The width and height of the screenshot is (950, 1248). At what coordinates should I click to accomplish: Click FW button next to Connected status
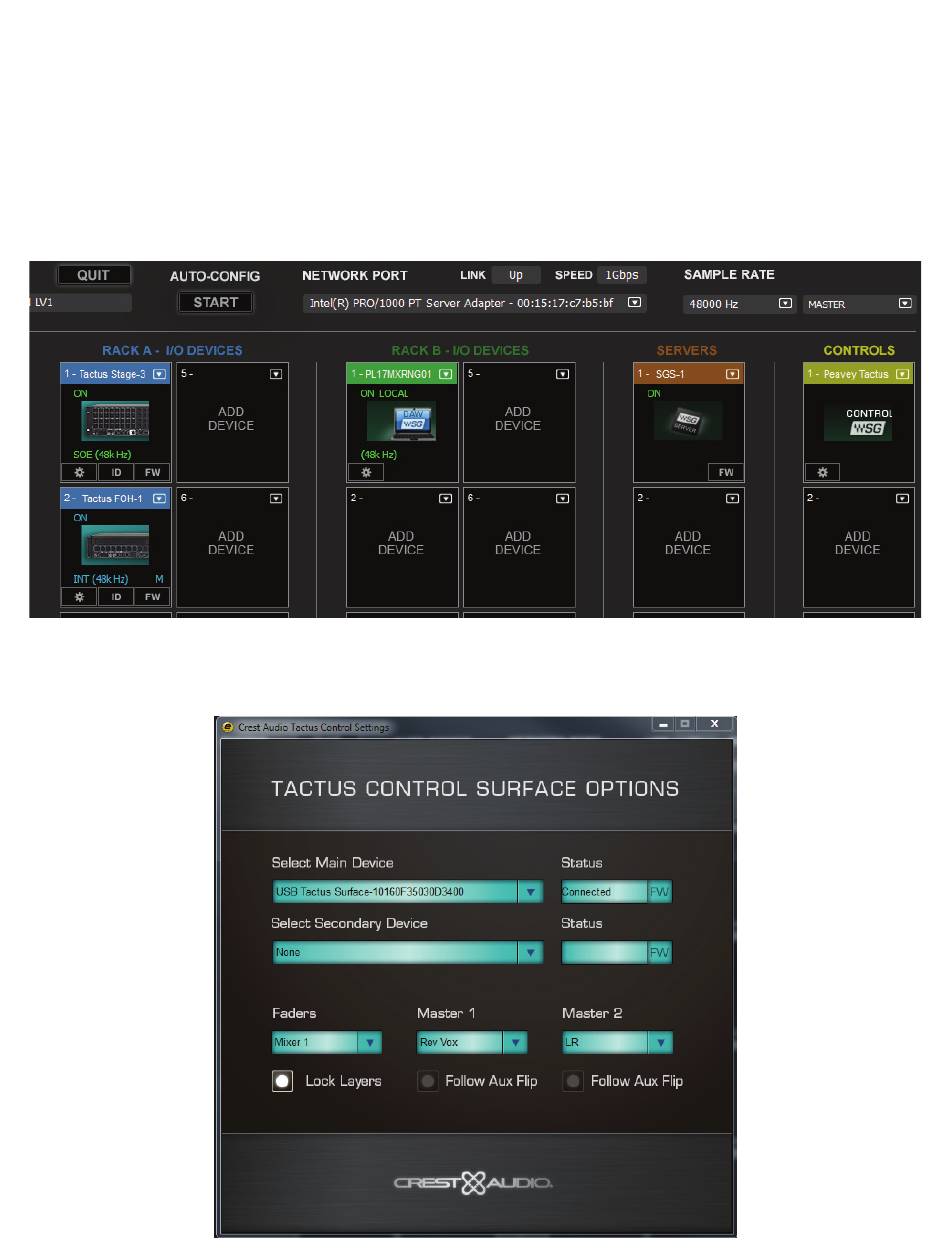pos(659,892)
